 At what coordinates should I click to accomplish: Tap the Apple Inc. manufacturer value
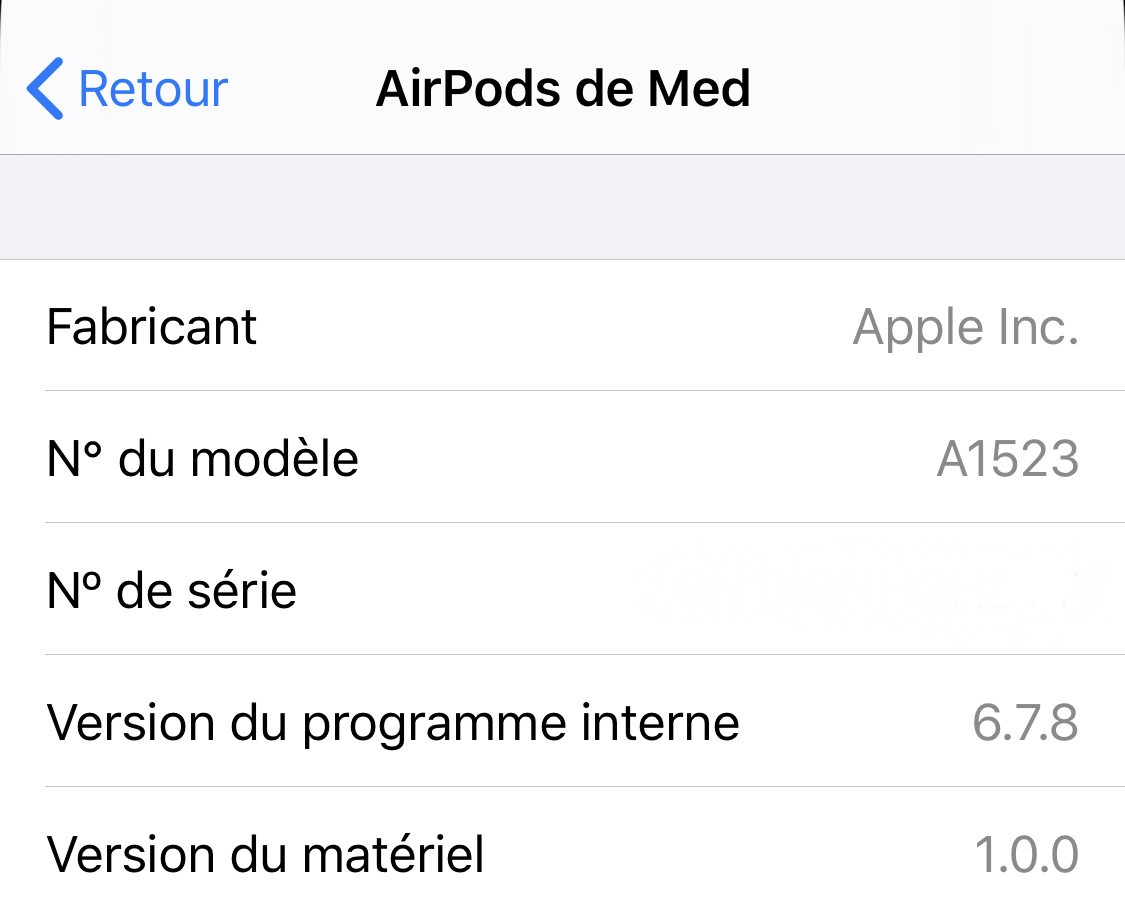(965, 327)
